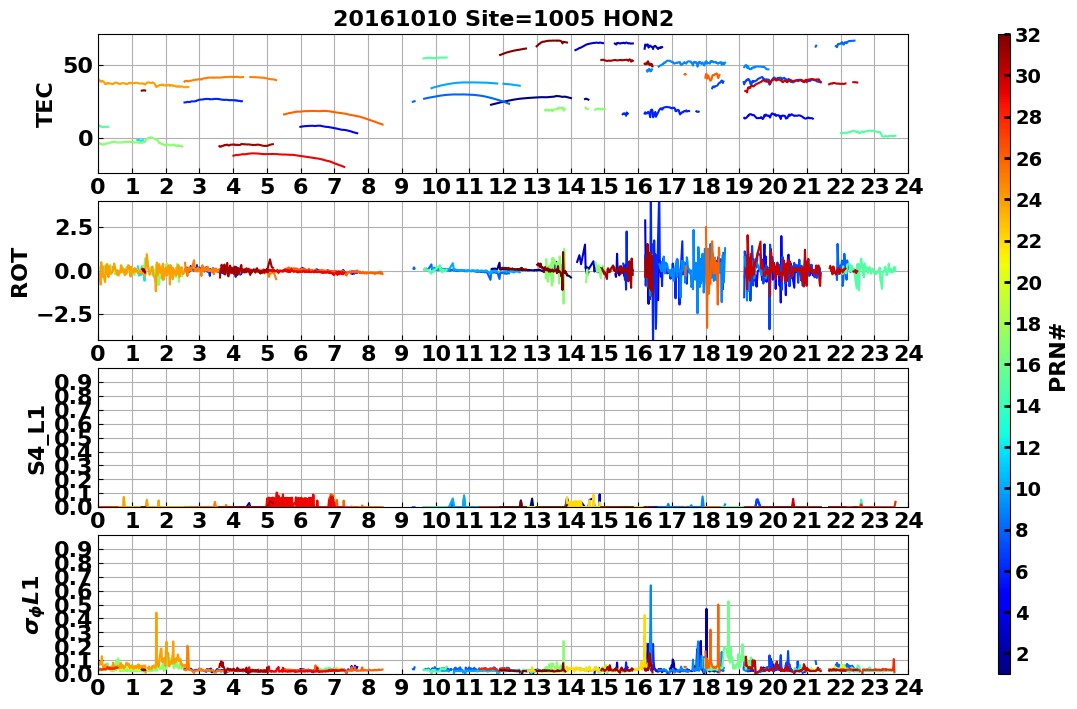The height and width of the screenshot is (709, 1077).
Task: Click colorbar tick value 10
Action: tap(1028, 488)
